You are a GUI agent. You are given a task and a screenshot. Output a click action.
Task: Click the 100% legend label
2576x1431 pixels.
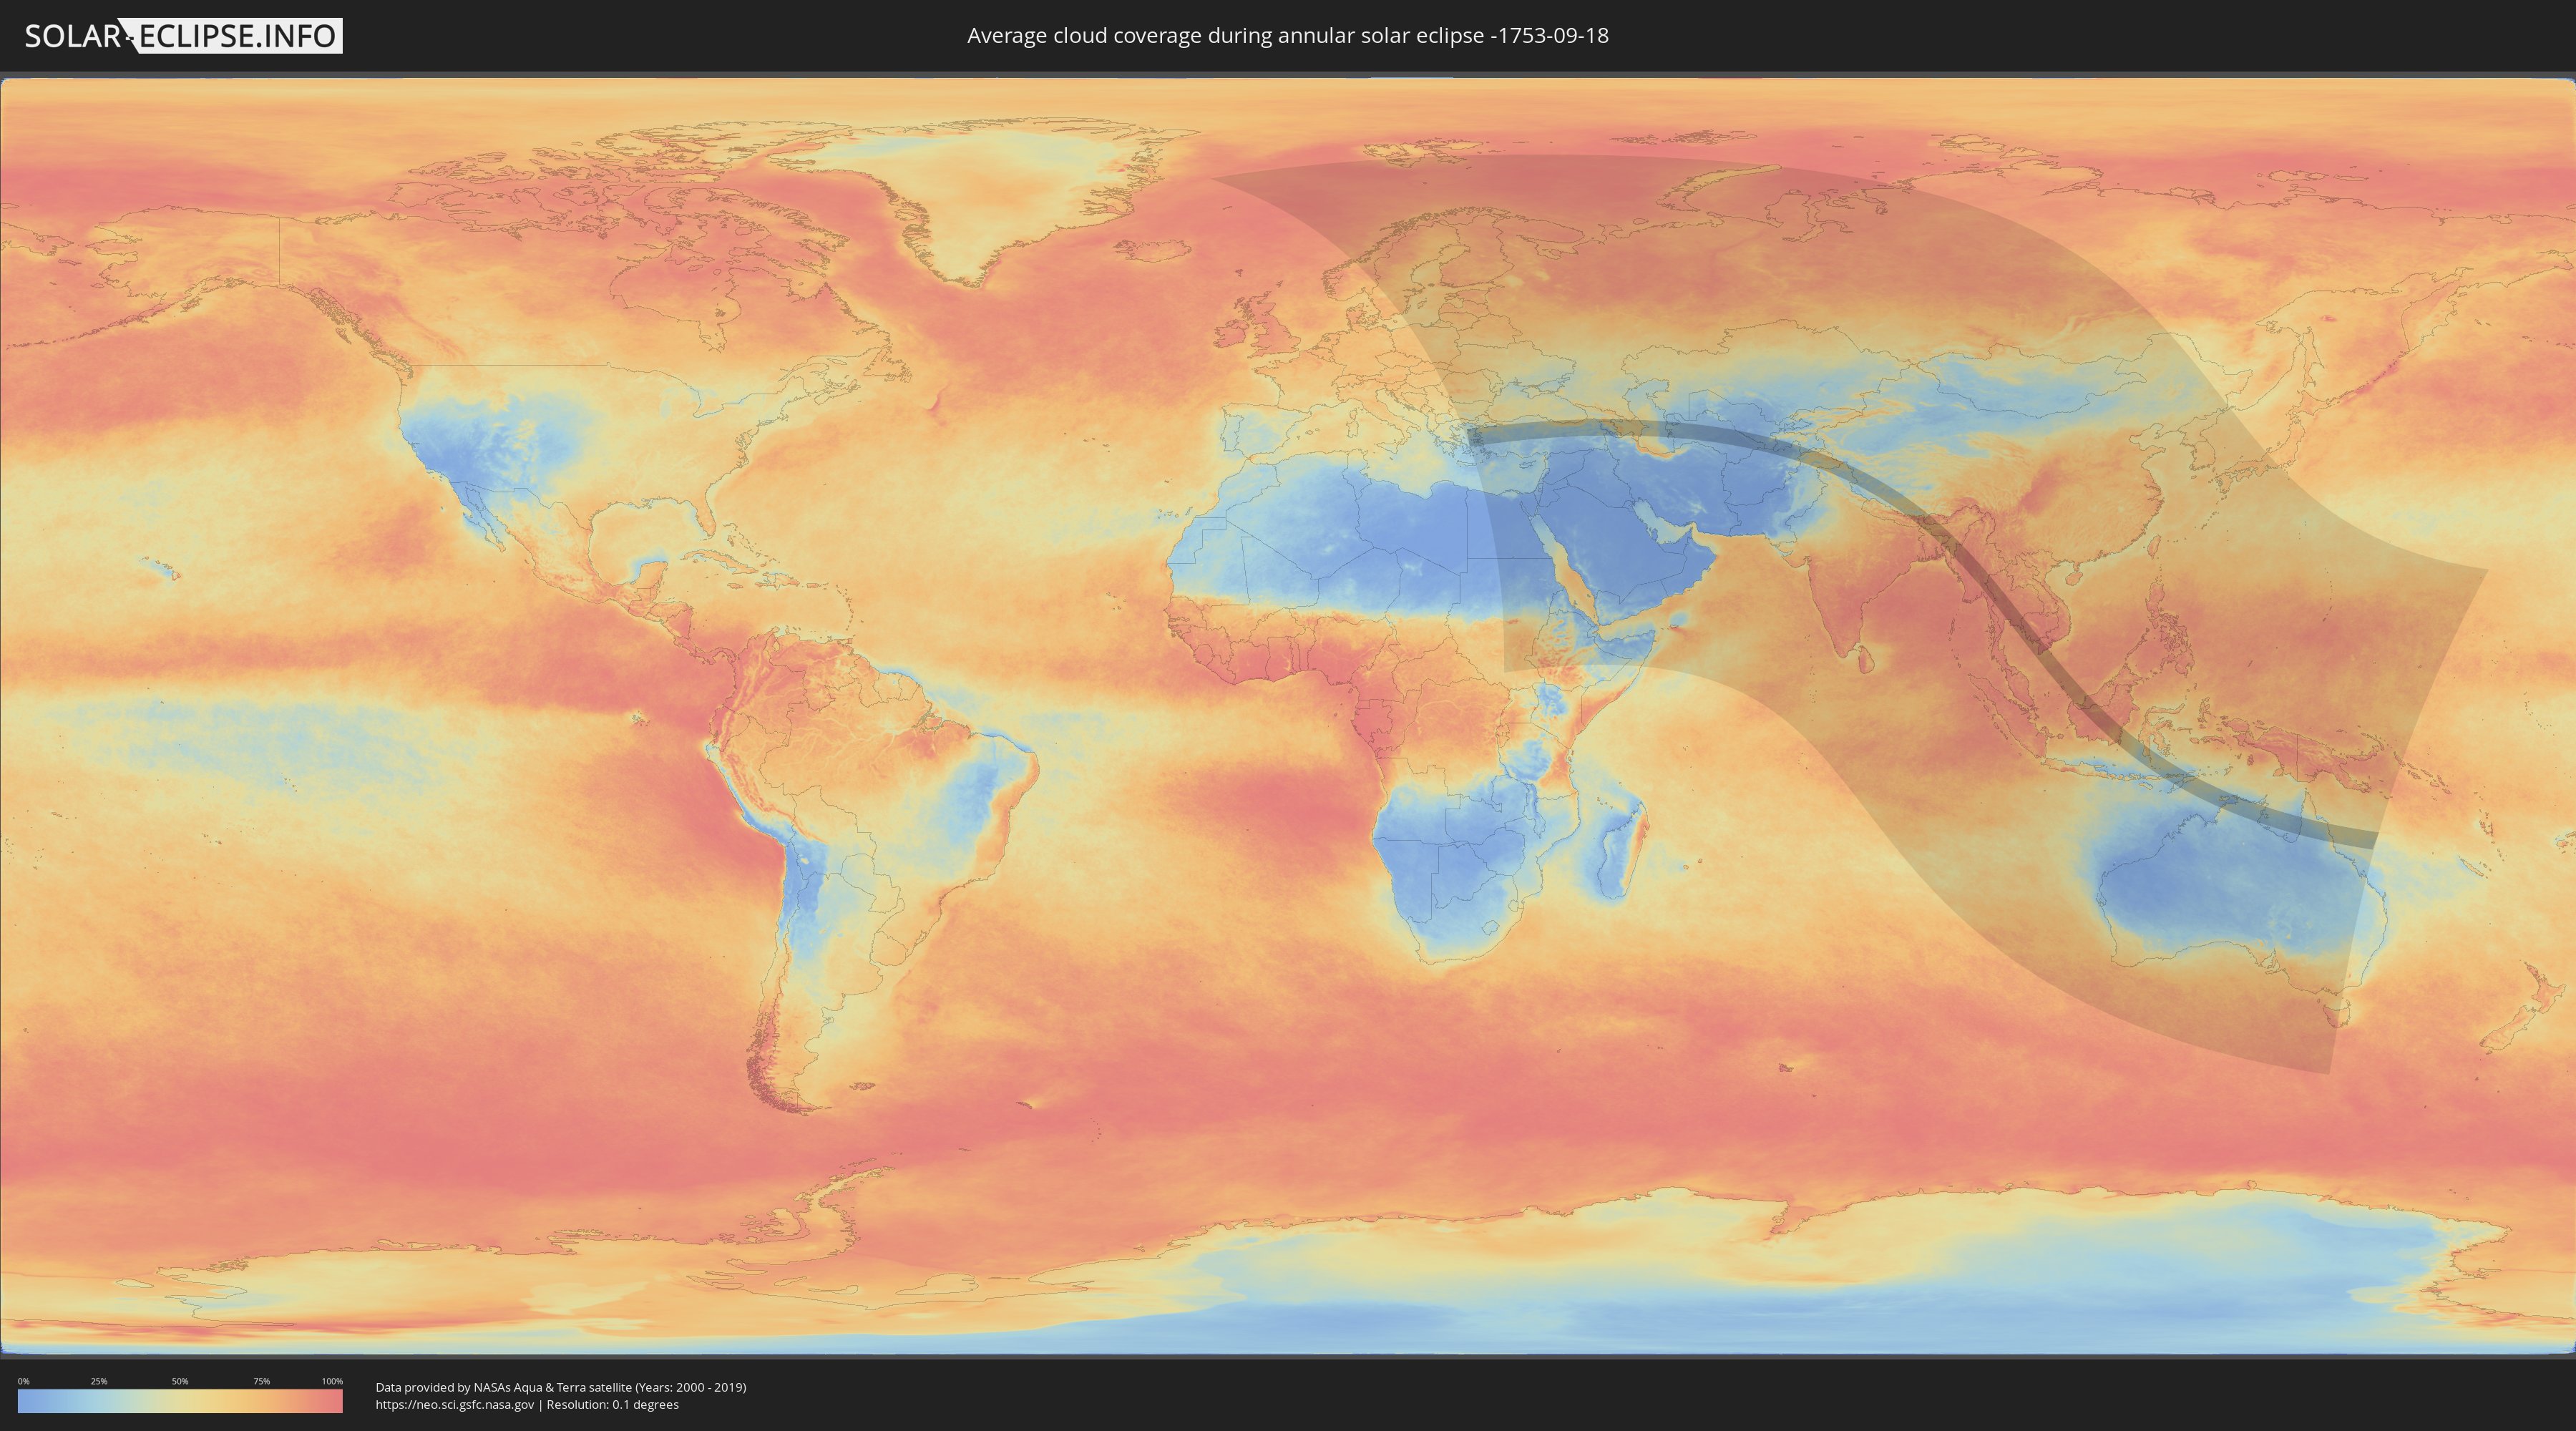(x=332, y=1381)
